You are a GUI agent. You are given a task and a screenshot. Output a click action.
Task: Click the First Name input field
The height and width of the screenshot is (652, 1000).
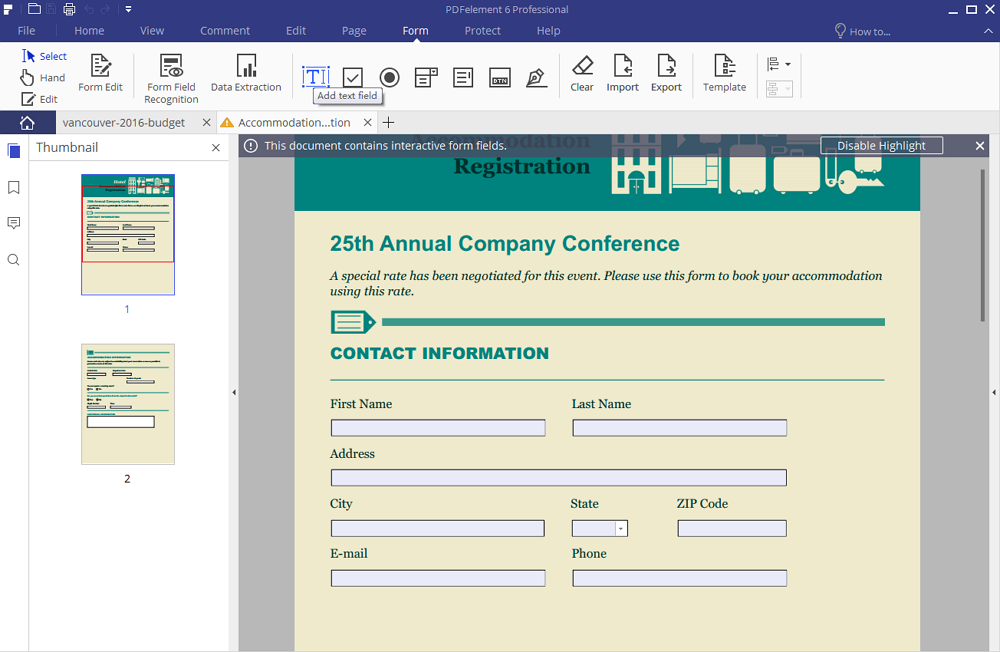coord(438,428)
